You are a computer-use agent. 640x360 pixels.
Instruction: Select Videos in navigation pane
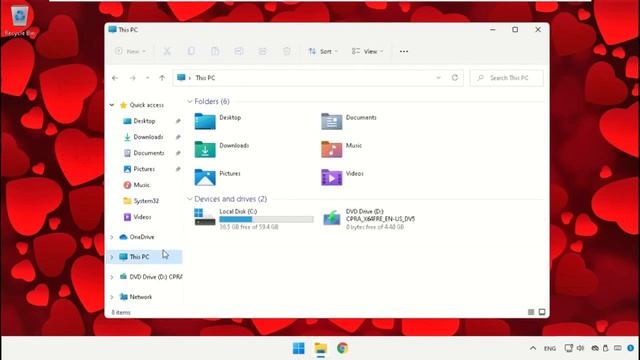click(x=142, y=217)
